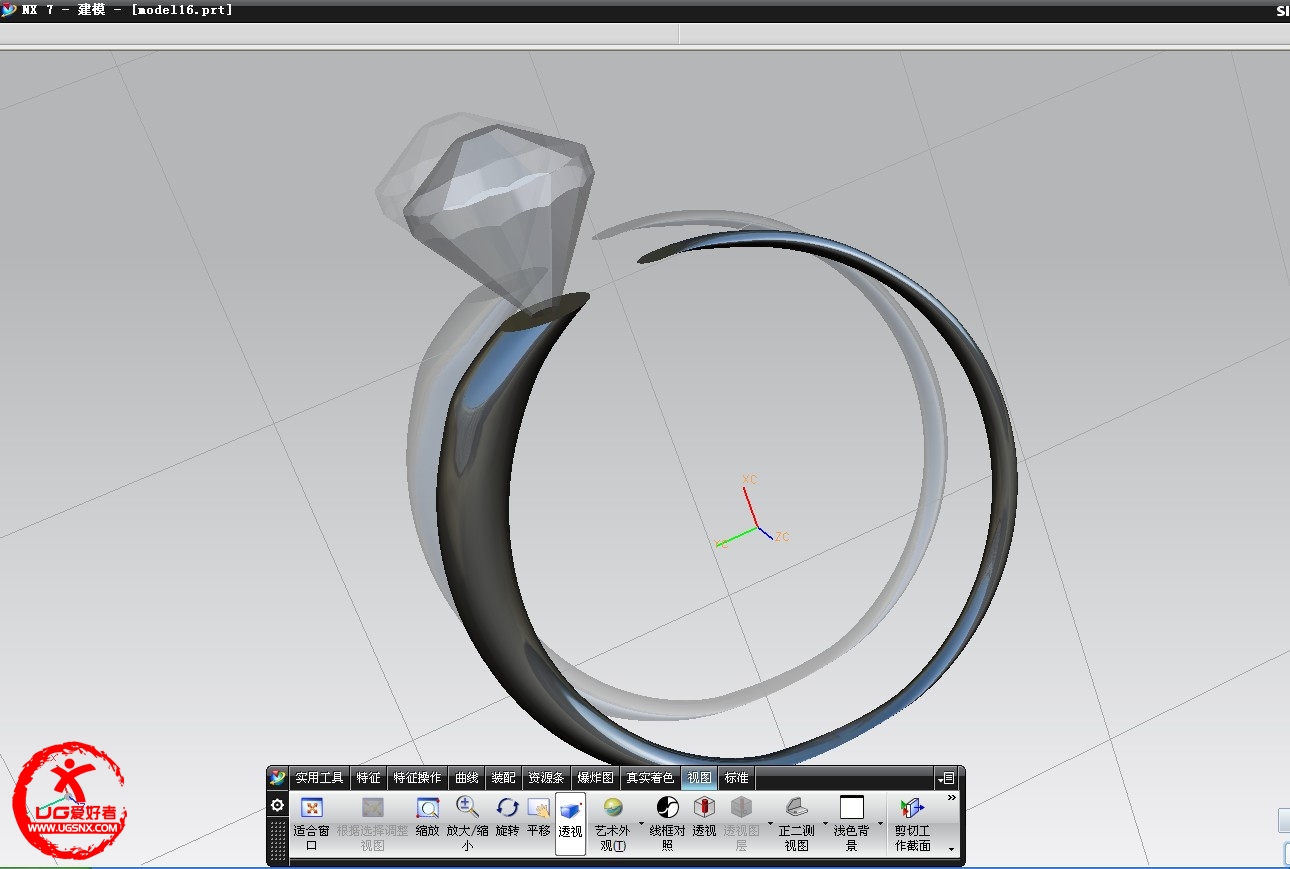
Task: Click the dotted grip handle of the toolbar
Action: click(x=278, y=840)
